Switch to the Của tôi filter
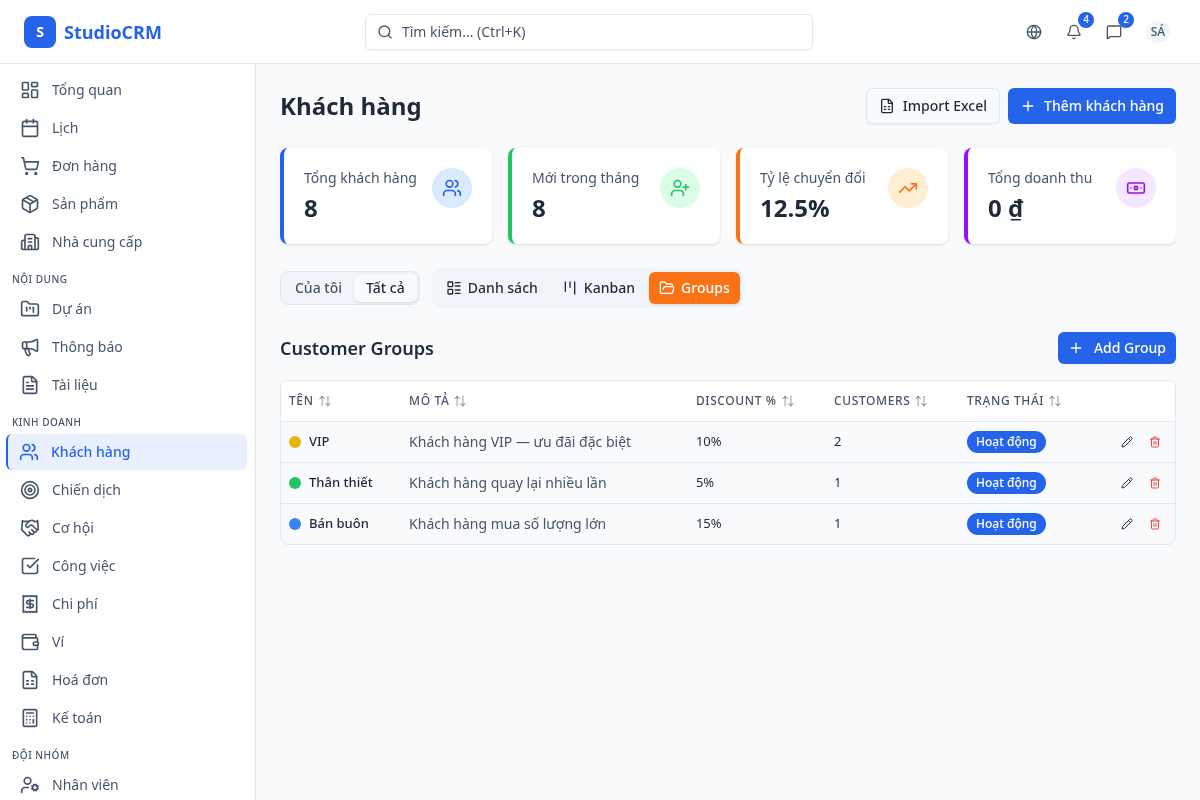This screenshot has width=1200, height=800. pos(318,288)
